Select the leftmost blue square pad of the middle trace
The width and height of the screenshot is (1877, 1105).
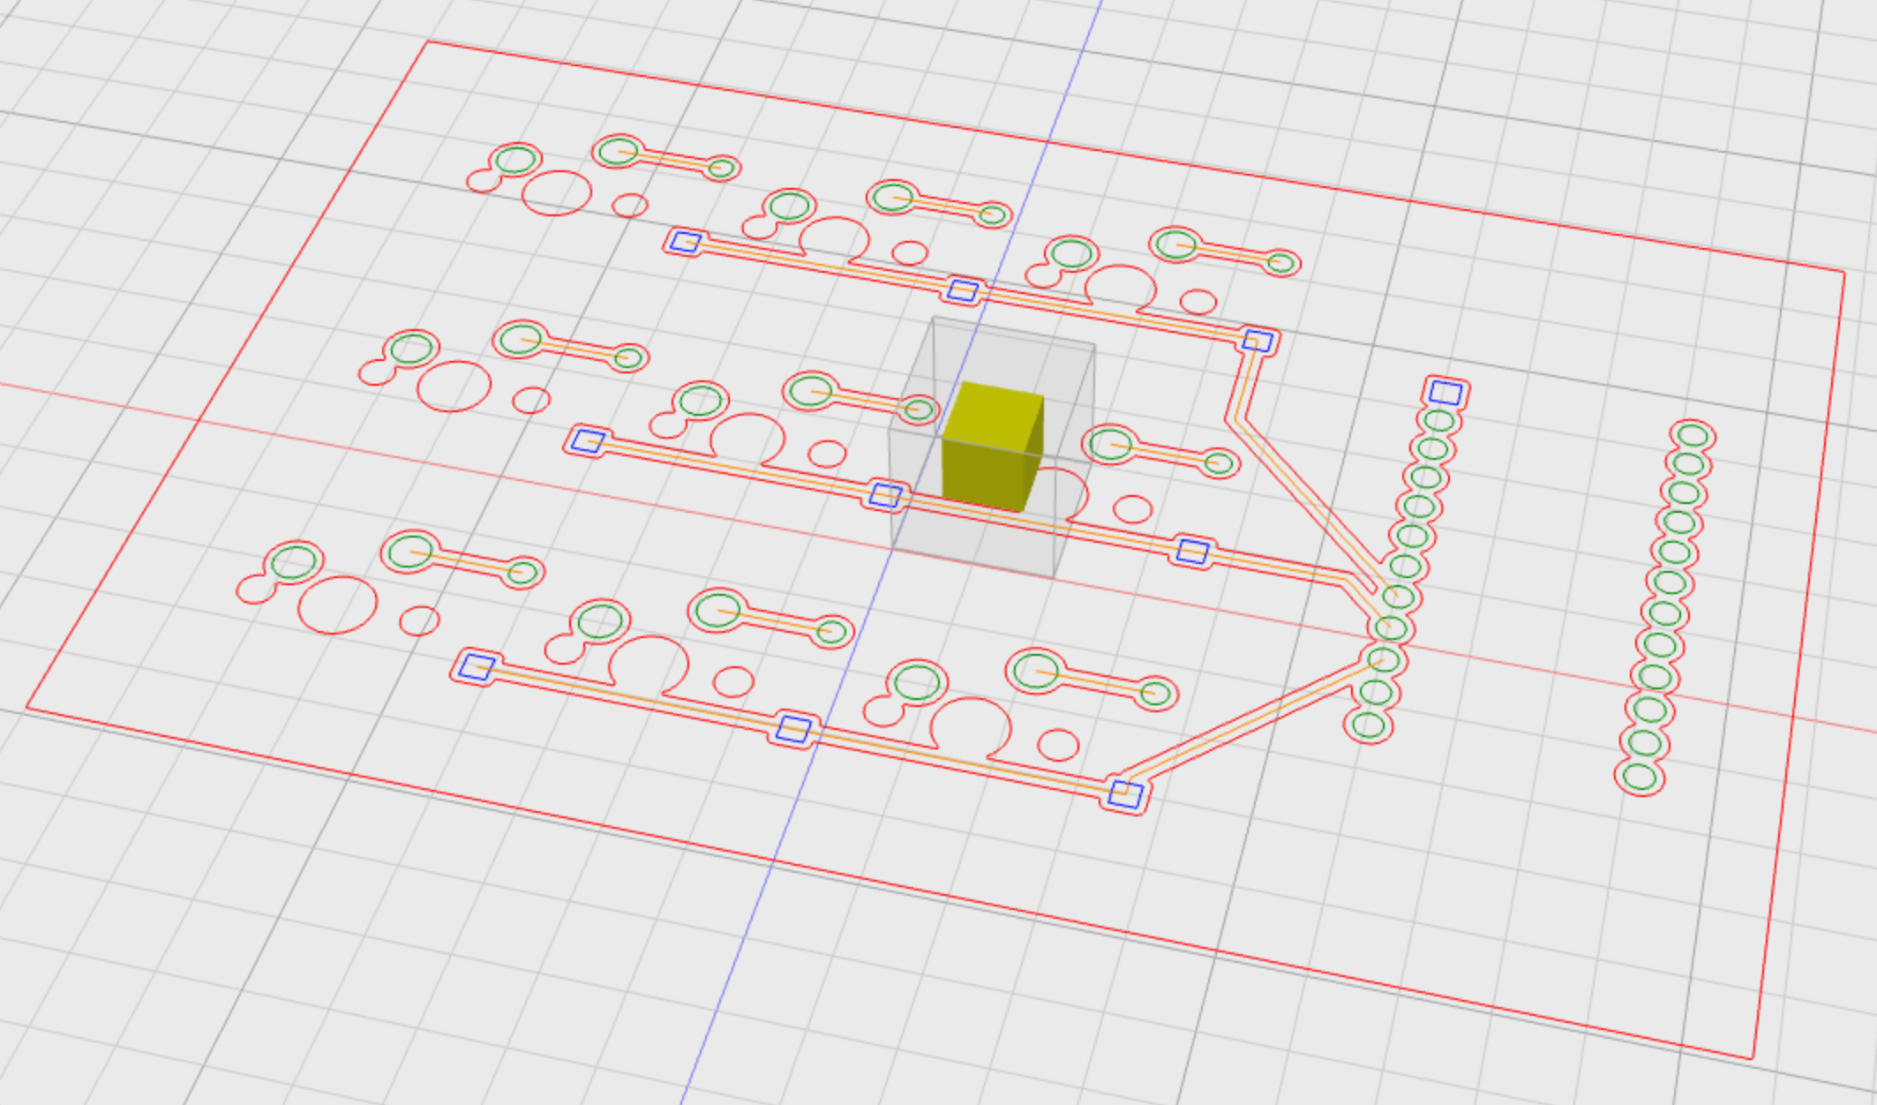pos(588,440)
